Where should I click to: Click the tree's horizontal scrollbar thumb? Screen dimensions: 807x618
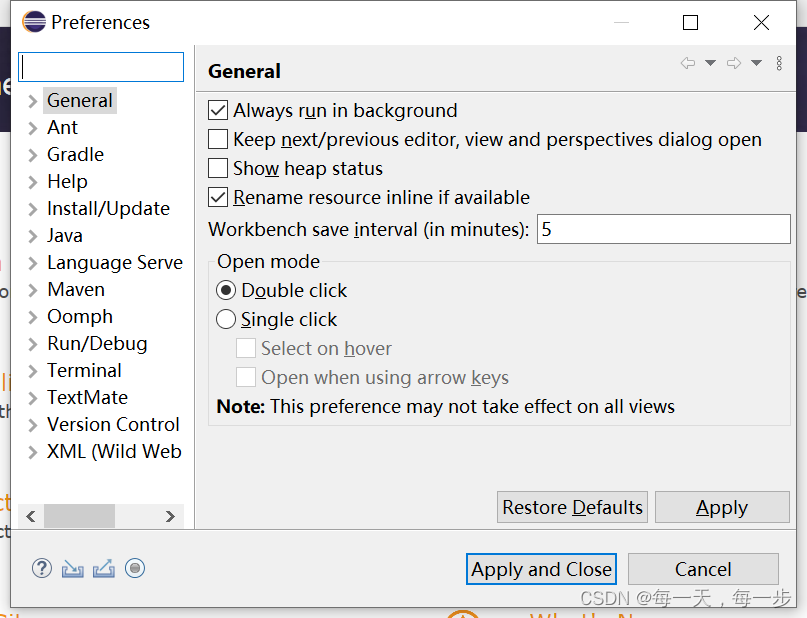point(79,516)
